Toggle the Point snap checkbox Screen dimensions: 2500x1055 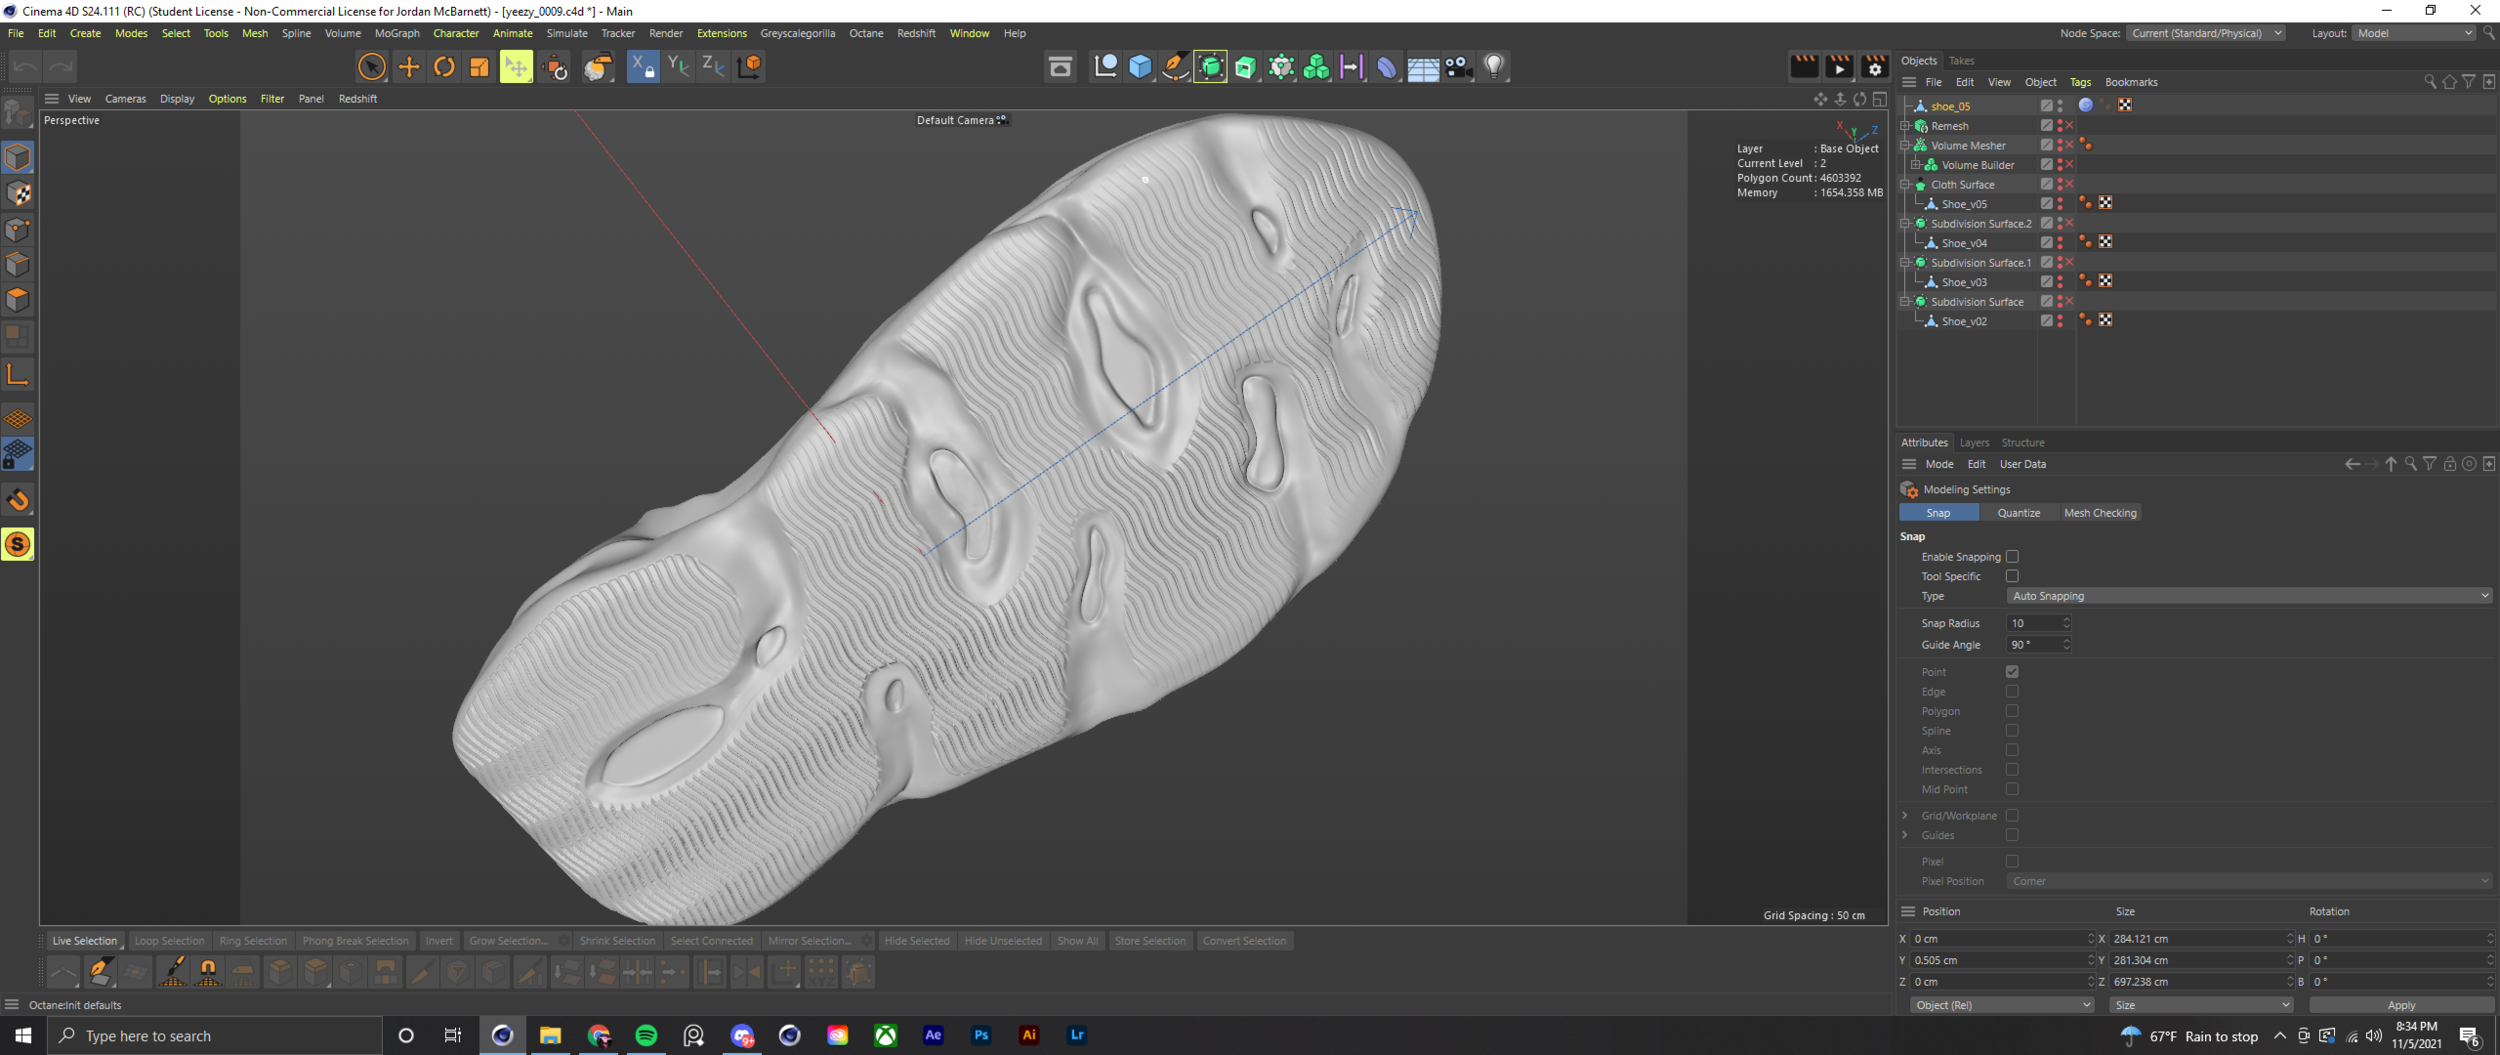pyautogui.click(x=2012, y=672)
